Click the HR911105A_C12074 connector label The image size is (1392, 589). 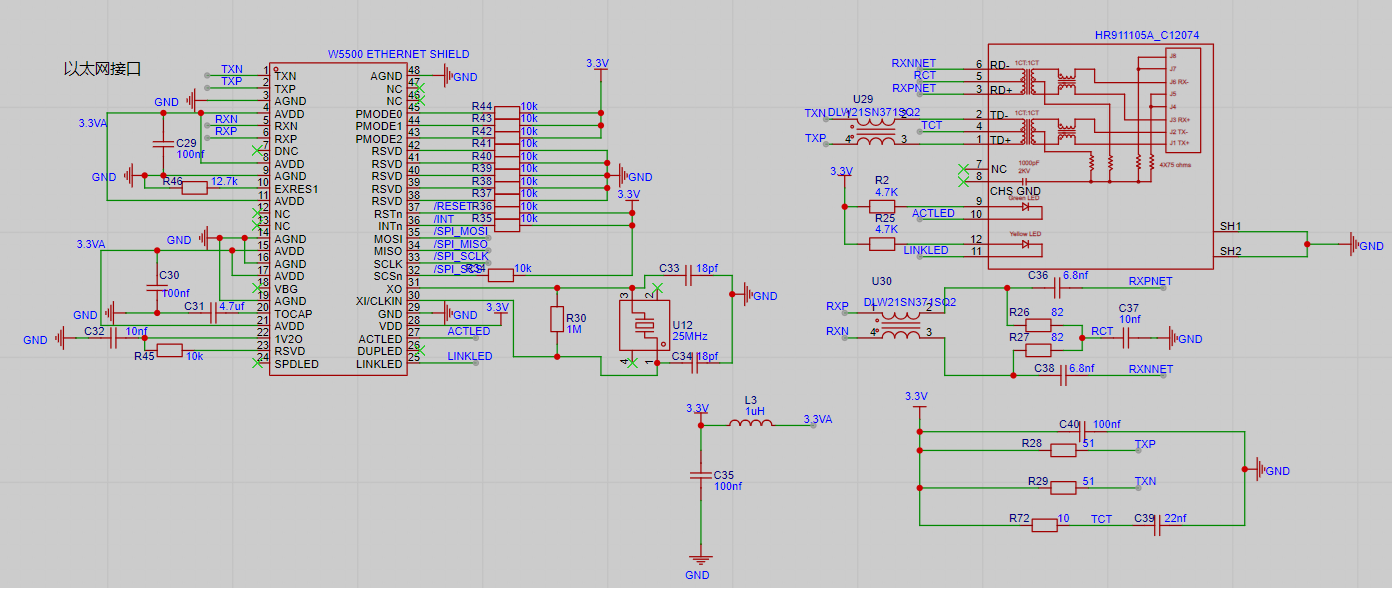pyautogui.click(x=1146, y=35)
